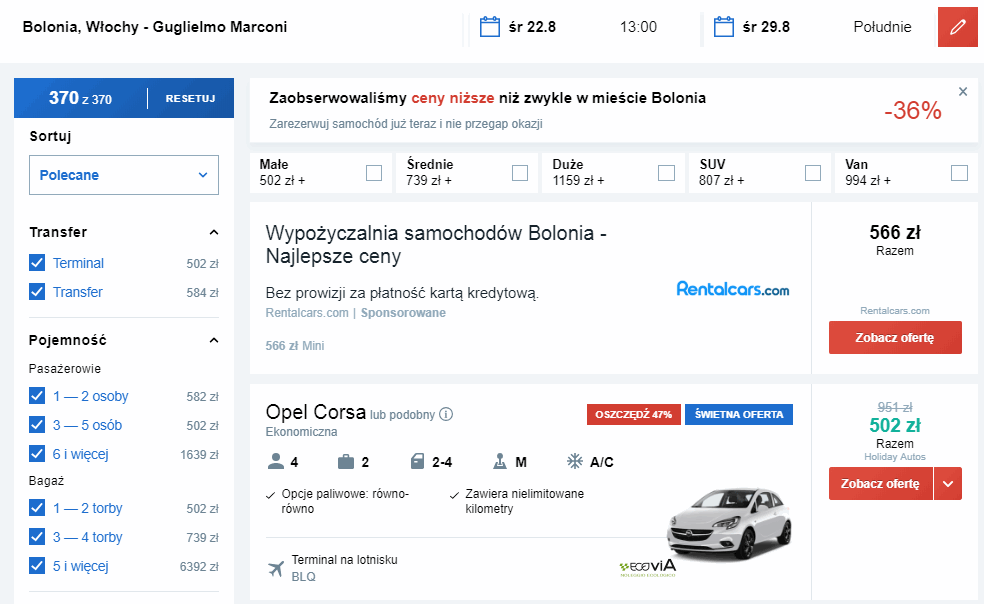984x604 pixels.
Task: Open the Opel Corsa offer dropdown arrow
Action: 948,483
